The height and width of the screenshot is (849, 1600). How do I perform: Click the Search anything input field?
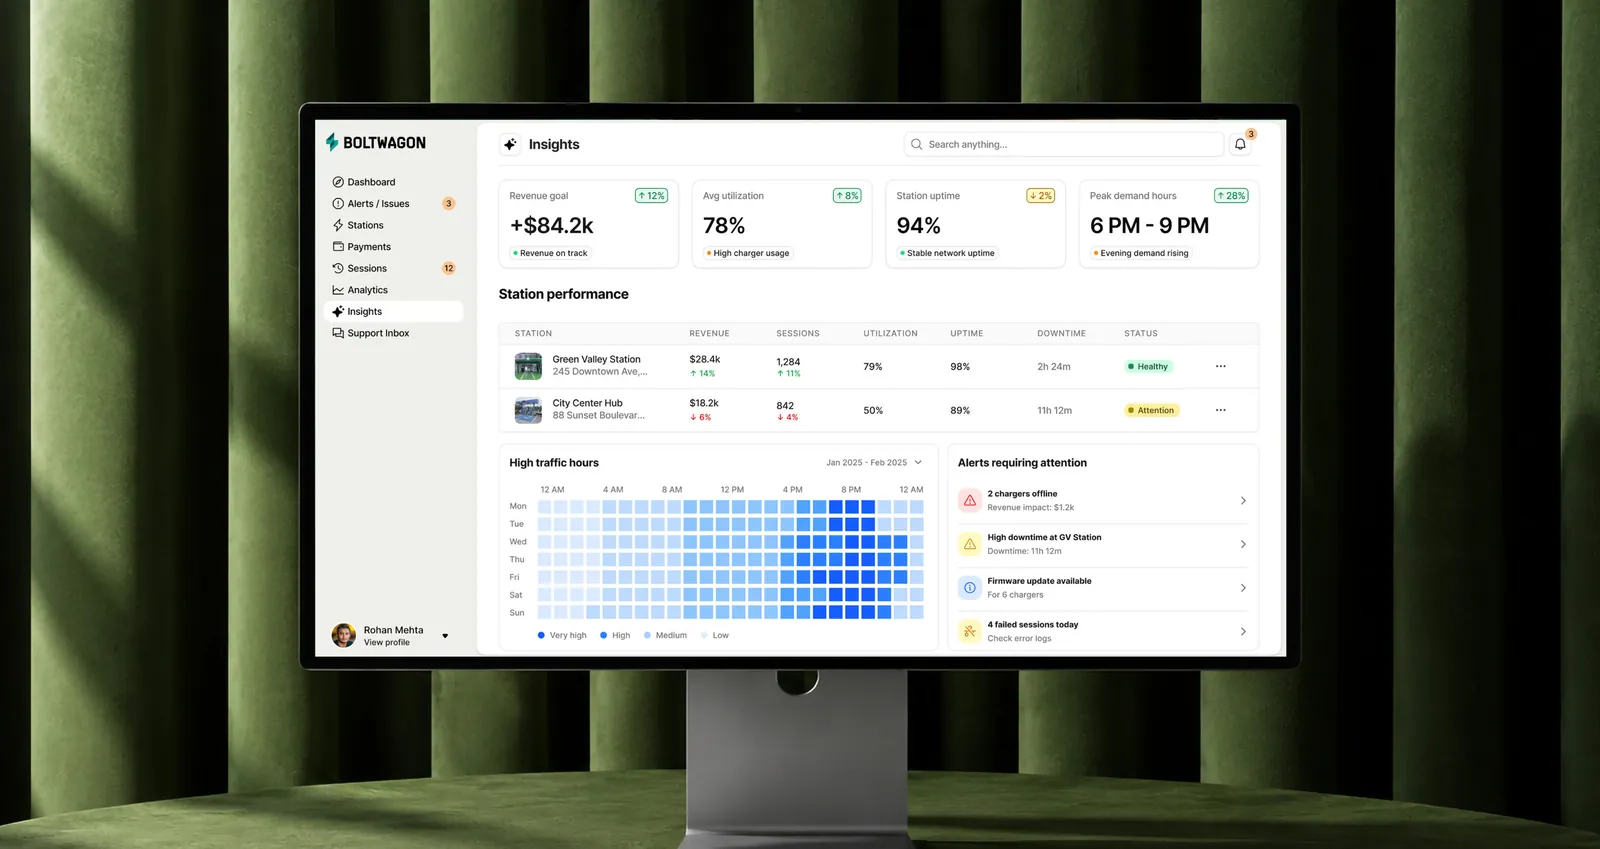(1064, 144)
